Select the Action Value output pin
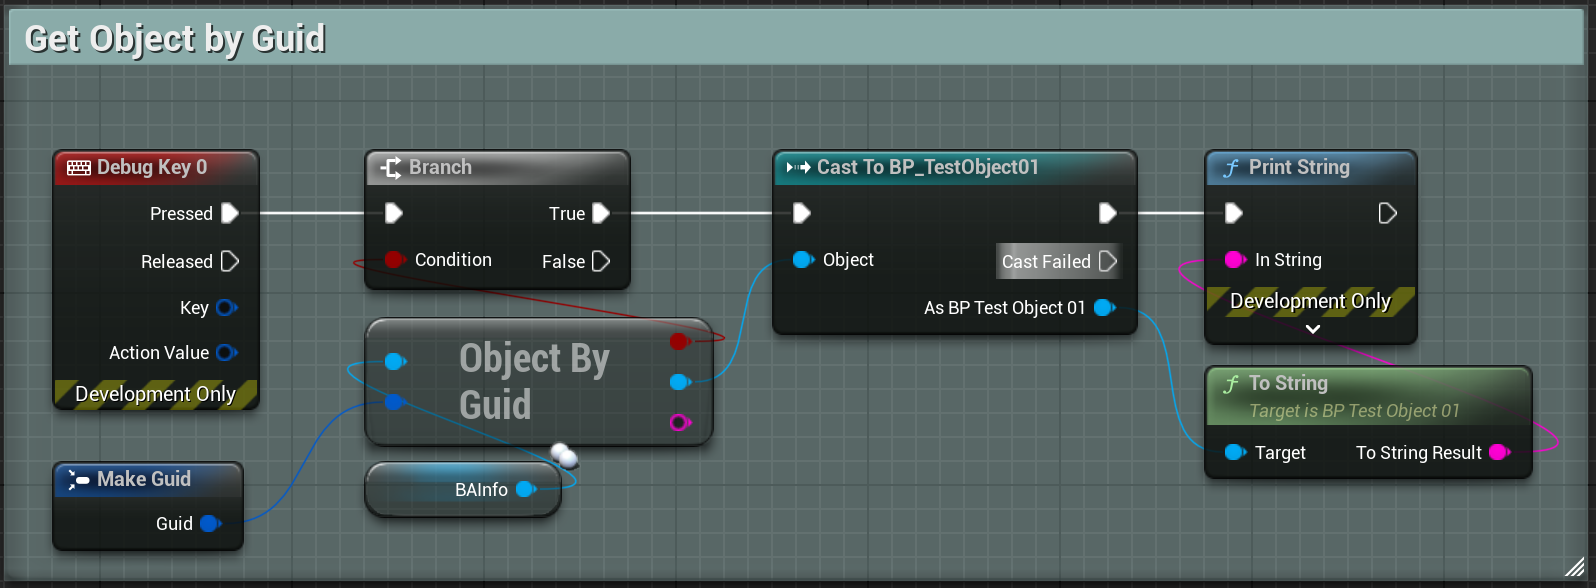Image resolution: width=1596 pixels, height=588 pixels. [226, 352]
